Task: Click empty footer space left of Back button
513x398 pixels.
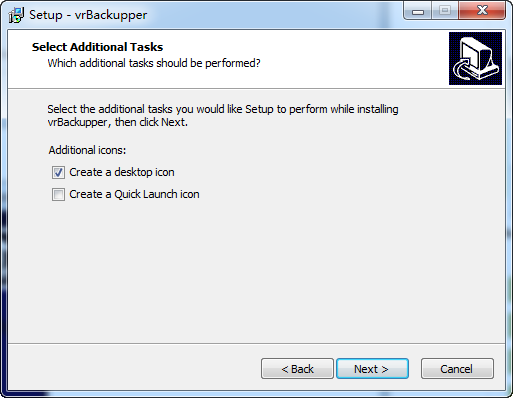Action: coord(133,369)
